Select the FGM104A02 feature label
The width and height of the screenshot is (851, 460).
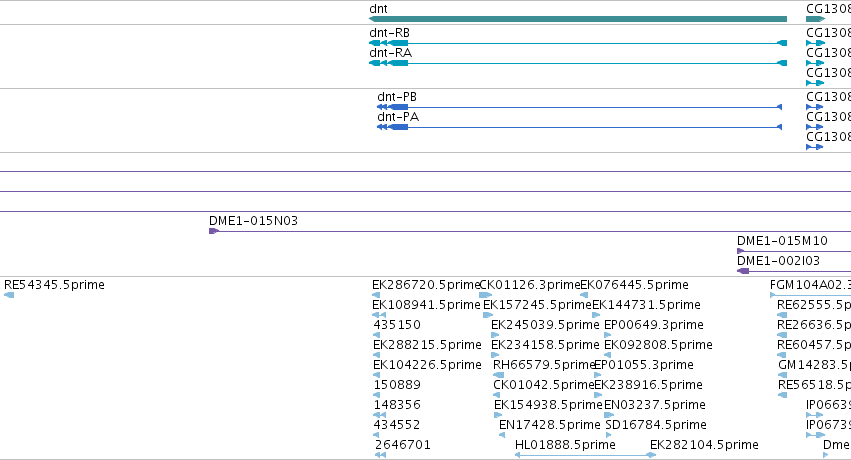(810, 285)
